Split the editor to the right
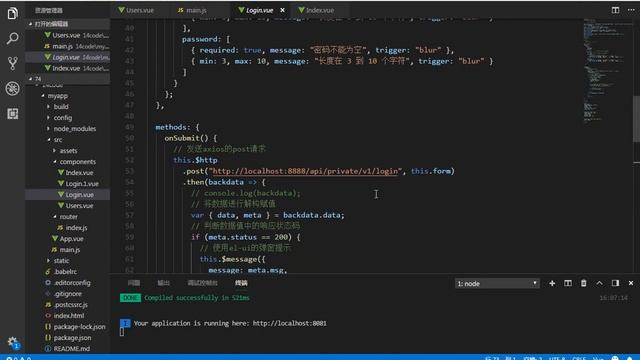Screen dimensions: 640x360 [x=615, y=10]
